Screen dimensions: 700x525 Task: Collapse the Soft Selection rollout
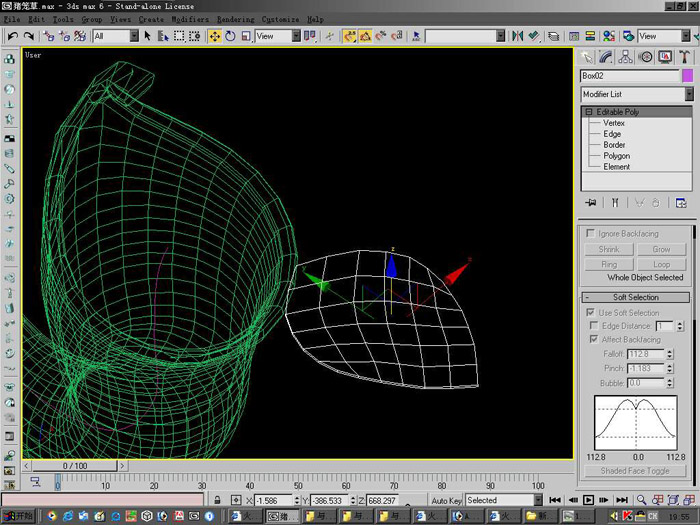(x=636, y=297)
